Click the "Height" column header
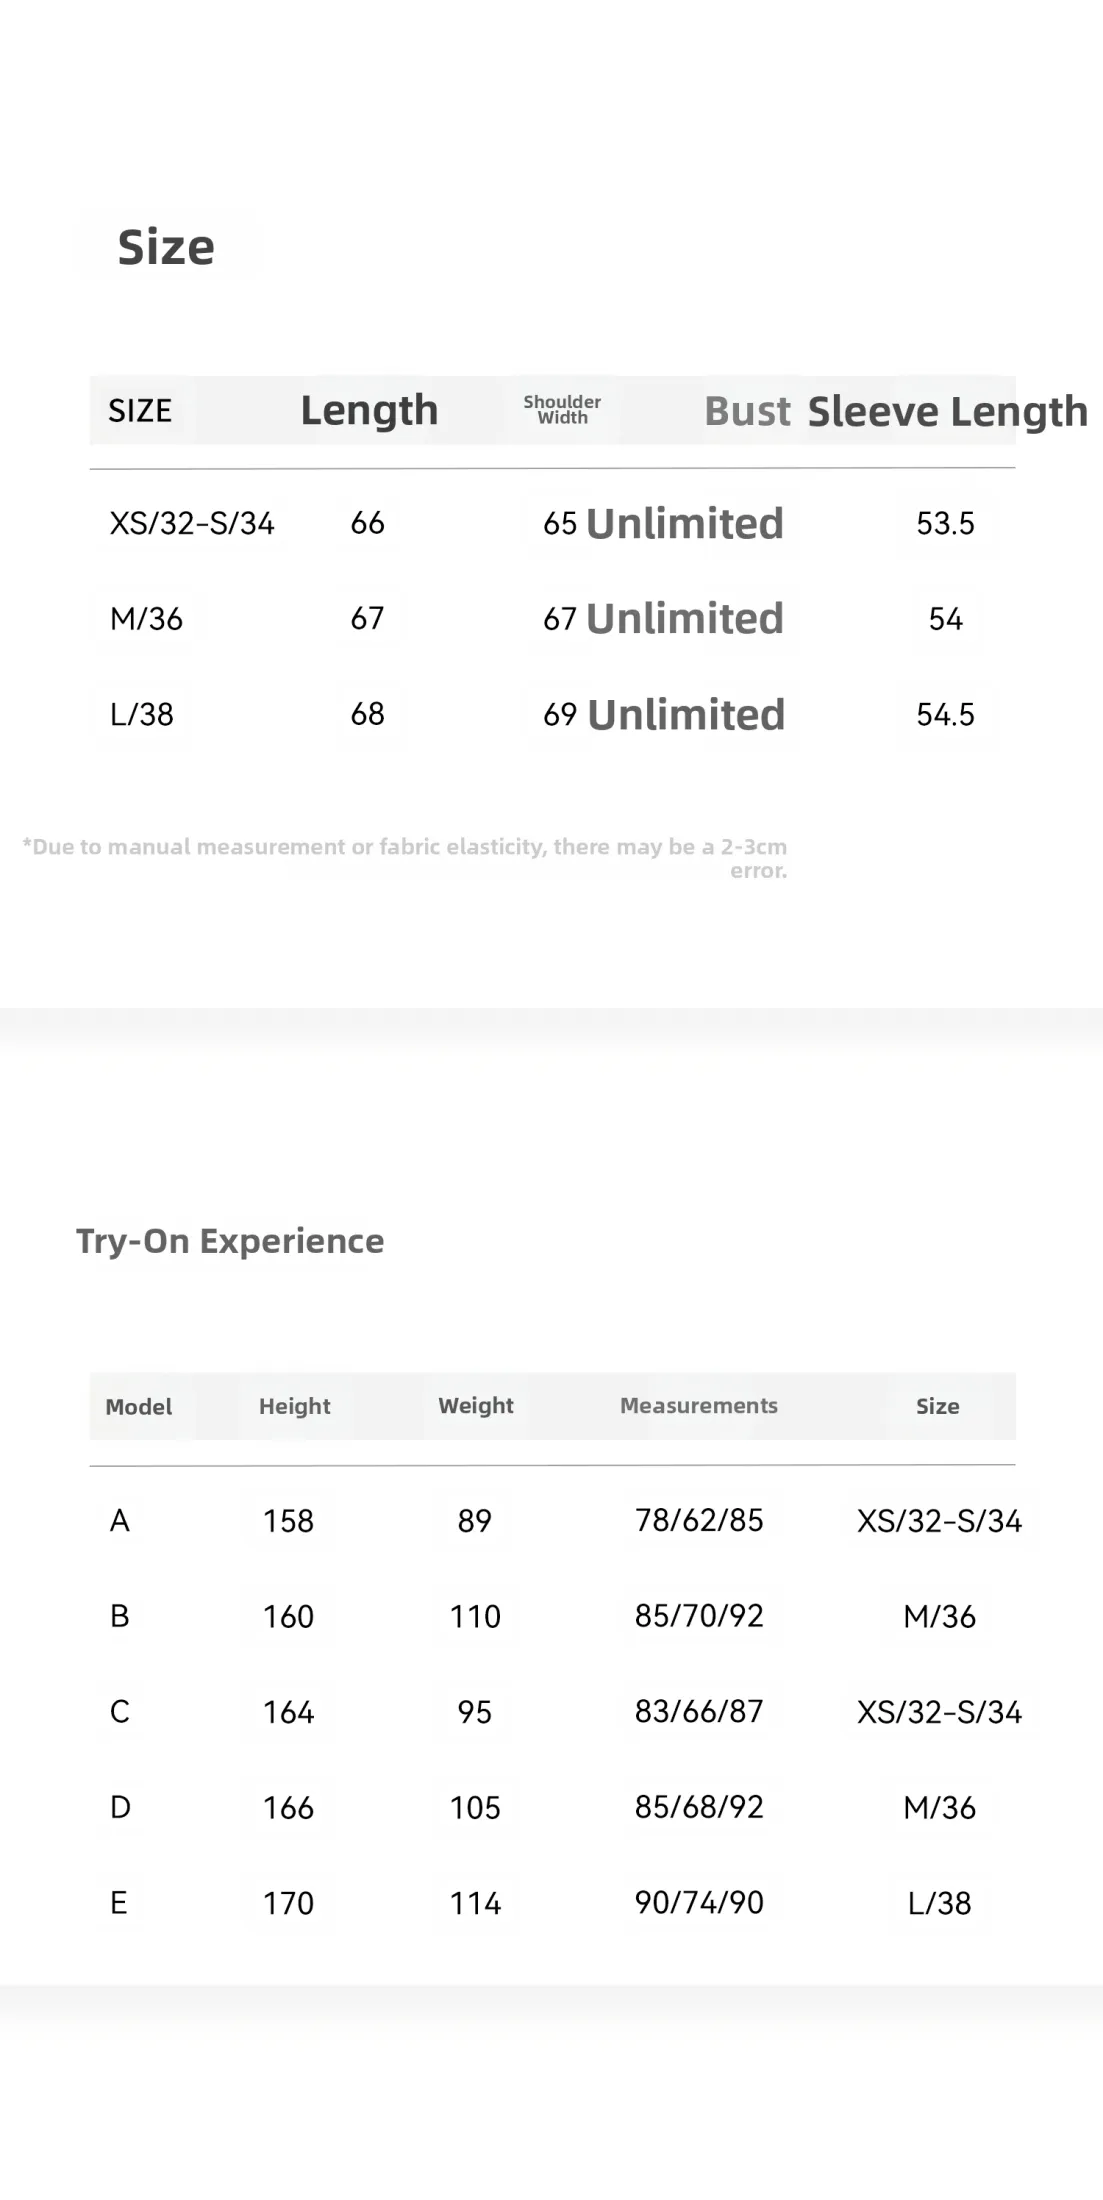This screenshot has height=2200, width=1103. tap(294, 1406)
